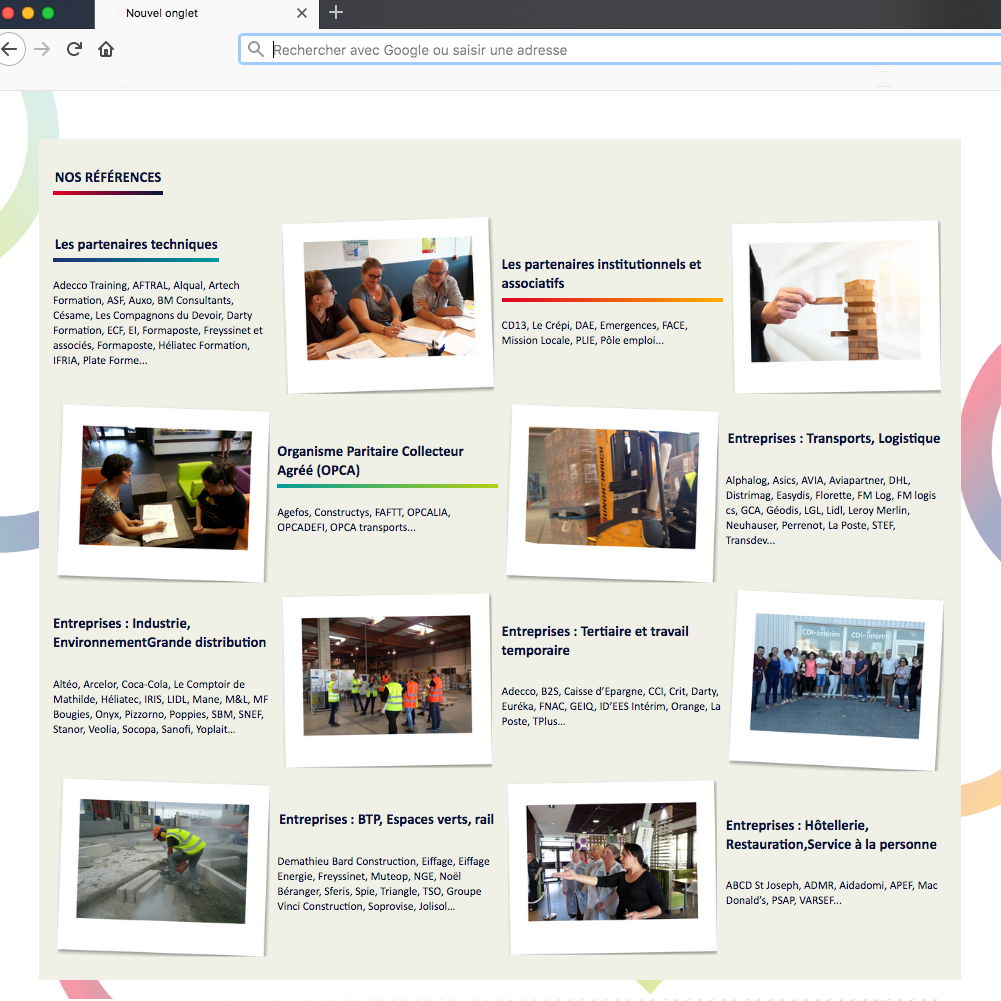The image size is (1001, 1001).
Task: Go forward with the forward arrow
Action: pos(42,49)
